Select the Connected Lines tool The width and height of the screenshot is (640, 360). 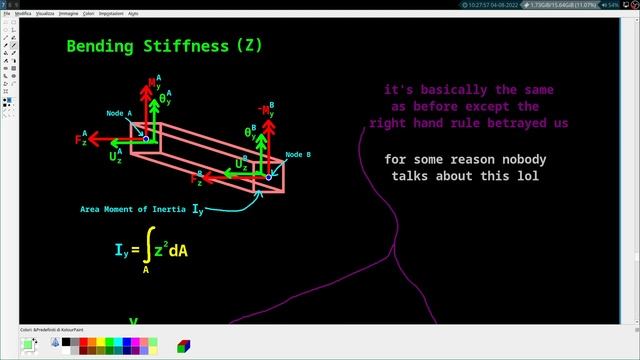6,83
